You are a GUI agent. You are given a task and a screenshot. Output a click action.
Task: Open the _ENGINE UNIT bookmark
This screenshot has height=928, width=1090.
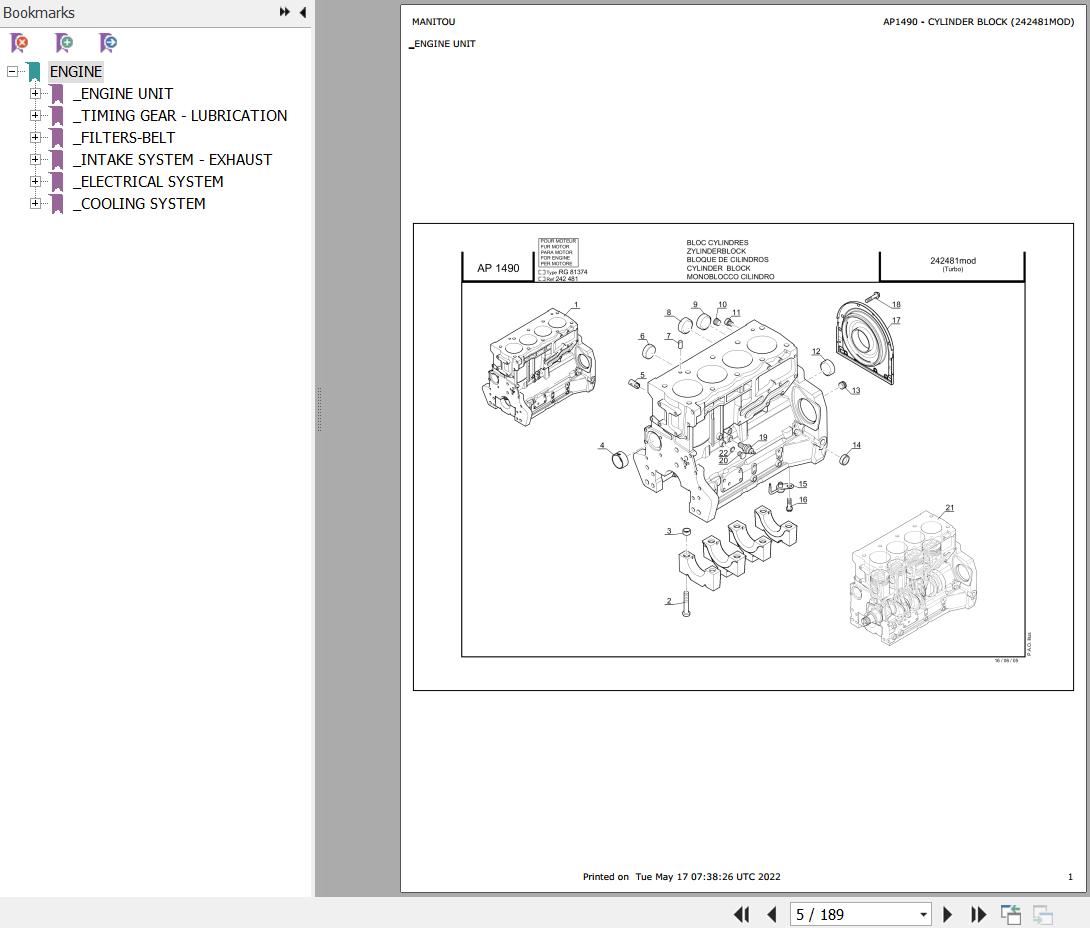[123, 94]
